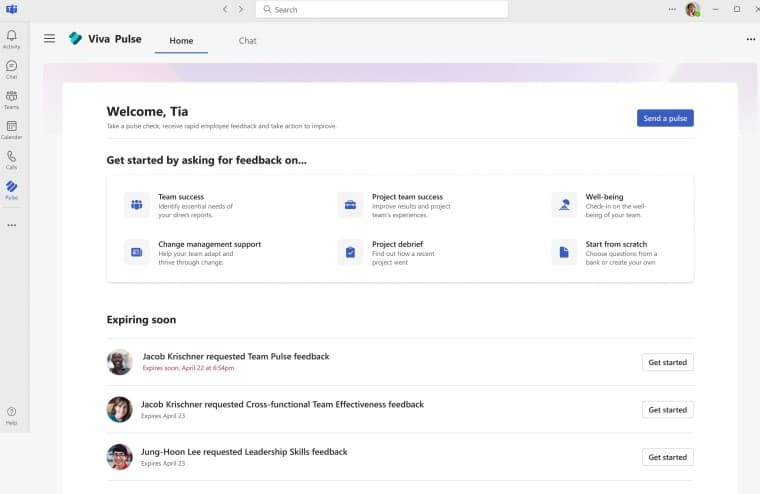
Task: Open the hamburger menu beside Viva Pulse
Action: click(49, 38)
